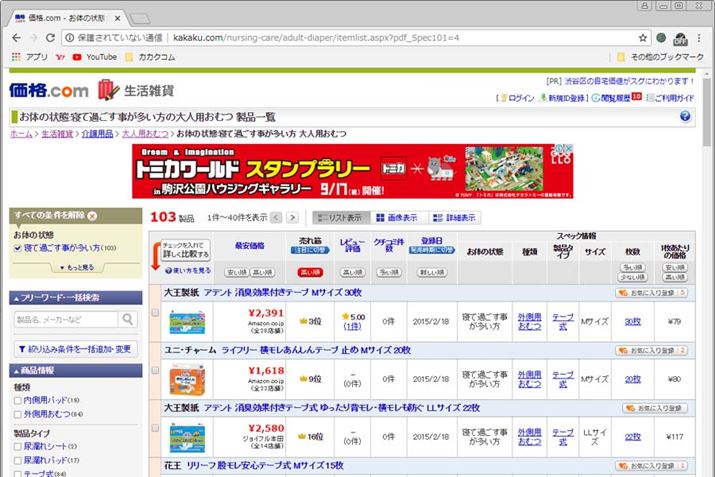Collapse the 商品情報 section
The image size is (715, 477).
click(x=76, y=370)
